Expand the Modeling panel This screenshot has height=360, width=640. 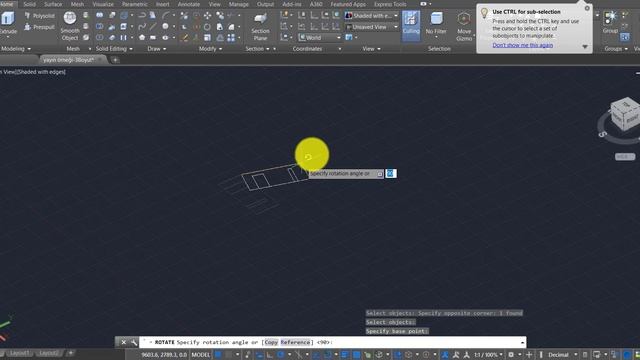point(16,49)
